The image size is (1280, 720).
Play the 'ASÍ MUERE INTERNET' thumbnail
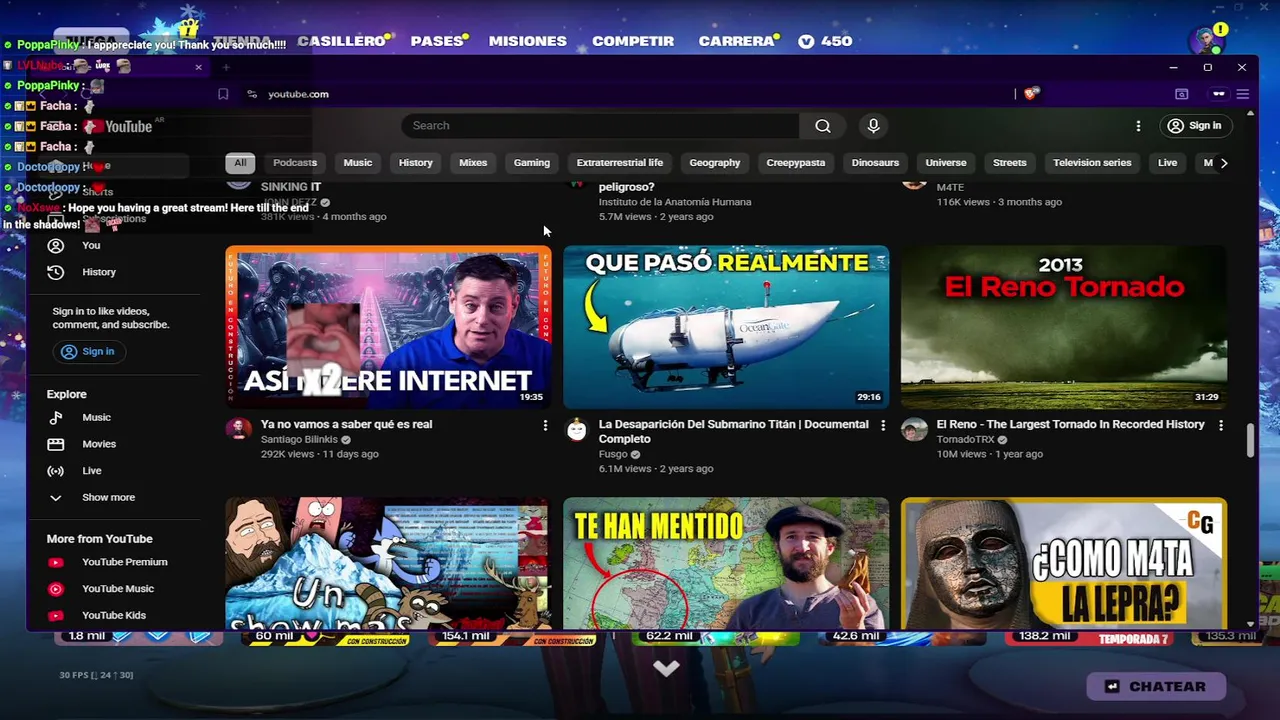coord(388,327)
